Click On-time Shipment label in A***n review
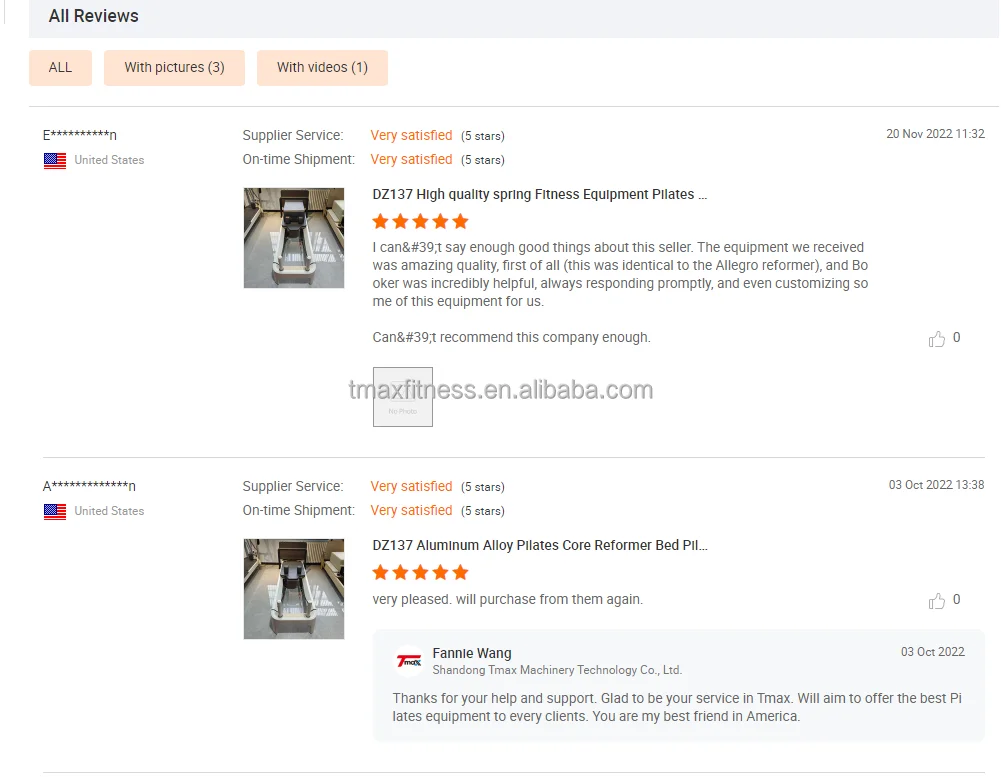The height and width of the screenshot is (777, 1001). 299,510
